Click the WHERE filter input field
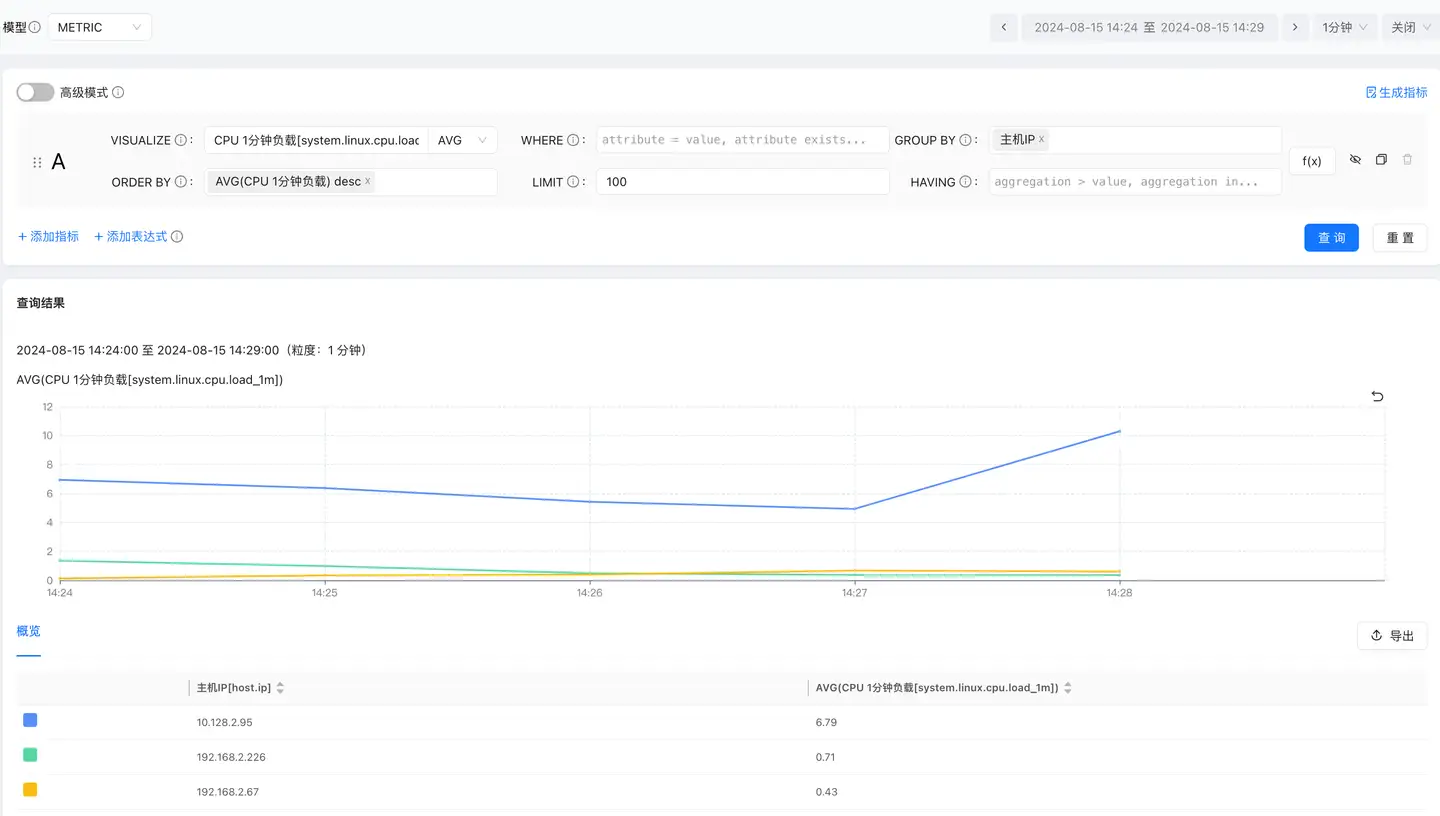This screenshot has width=1440, height=816. 742,140
